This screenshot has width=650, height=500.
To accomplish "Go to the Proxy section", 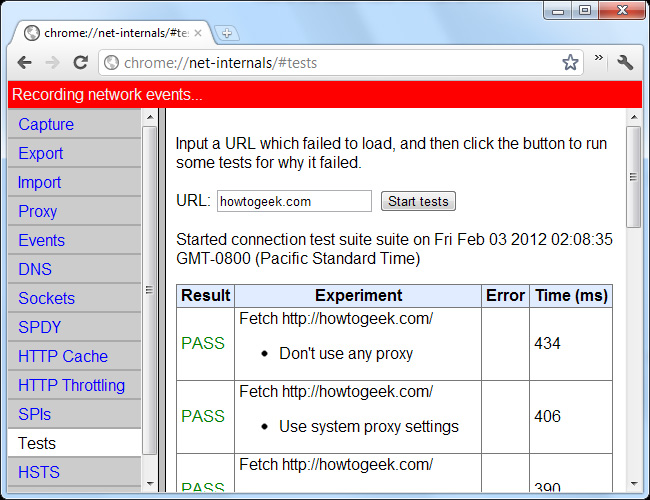I will click(74, 211).
